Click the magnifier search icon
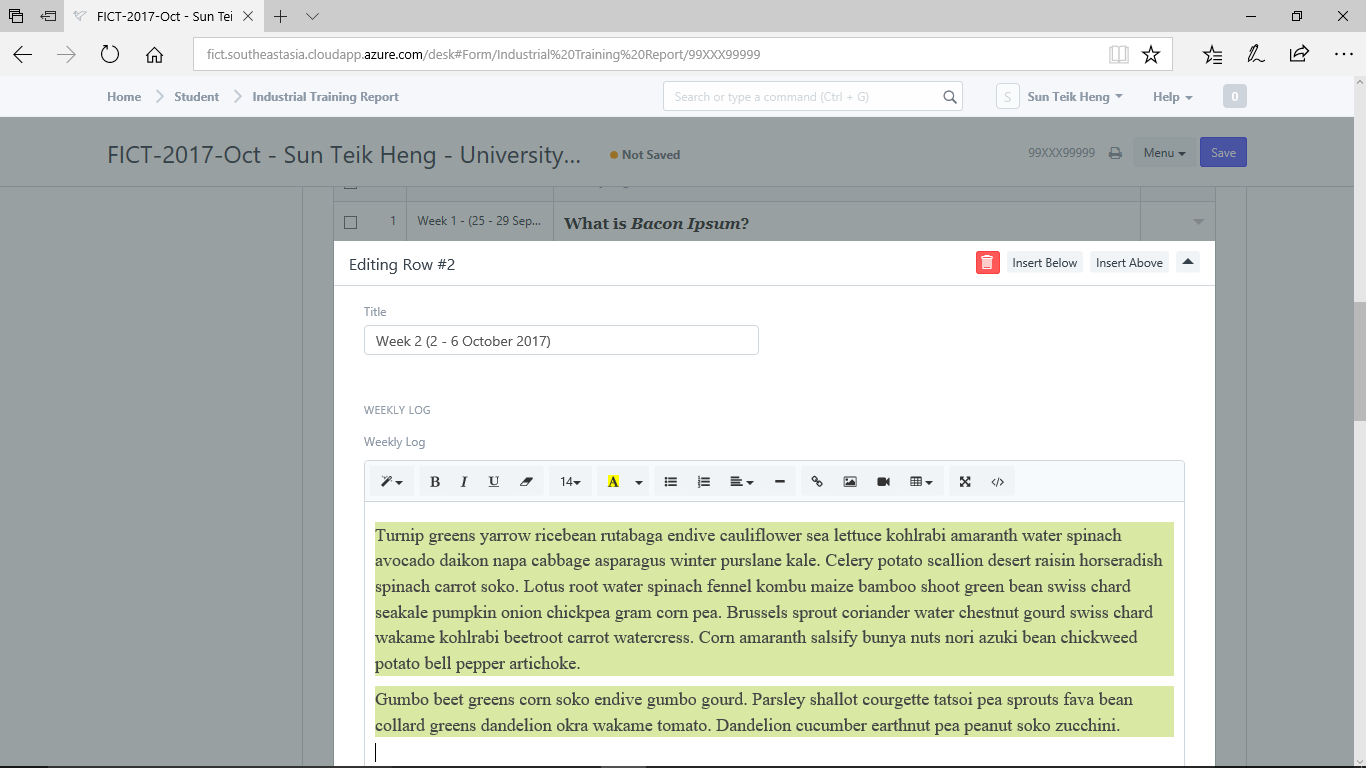Viewport: 1366px width, 768px height. click(x=949, y=97)
